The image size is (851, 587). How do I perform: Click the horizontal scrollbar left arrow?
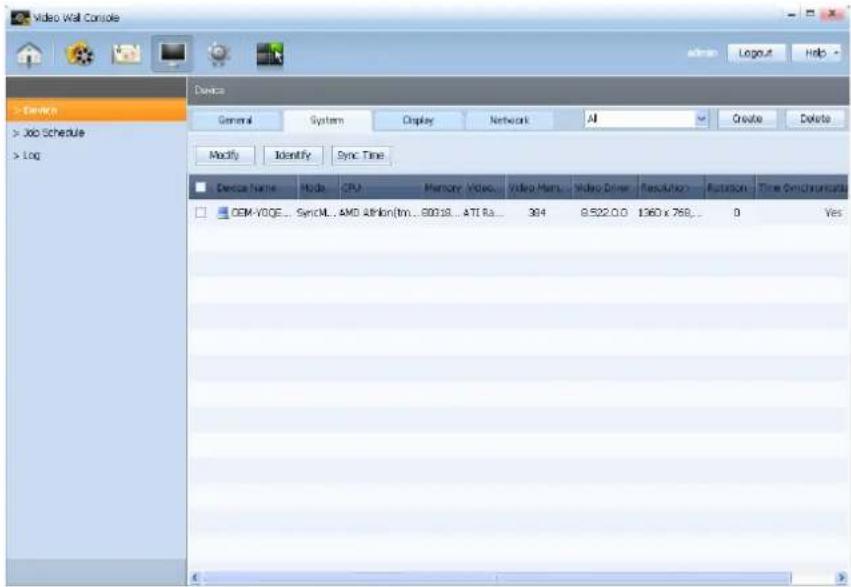click(x=196, y=578)
